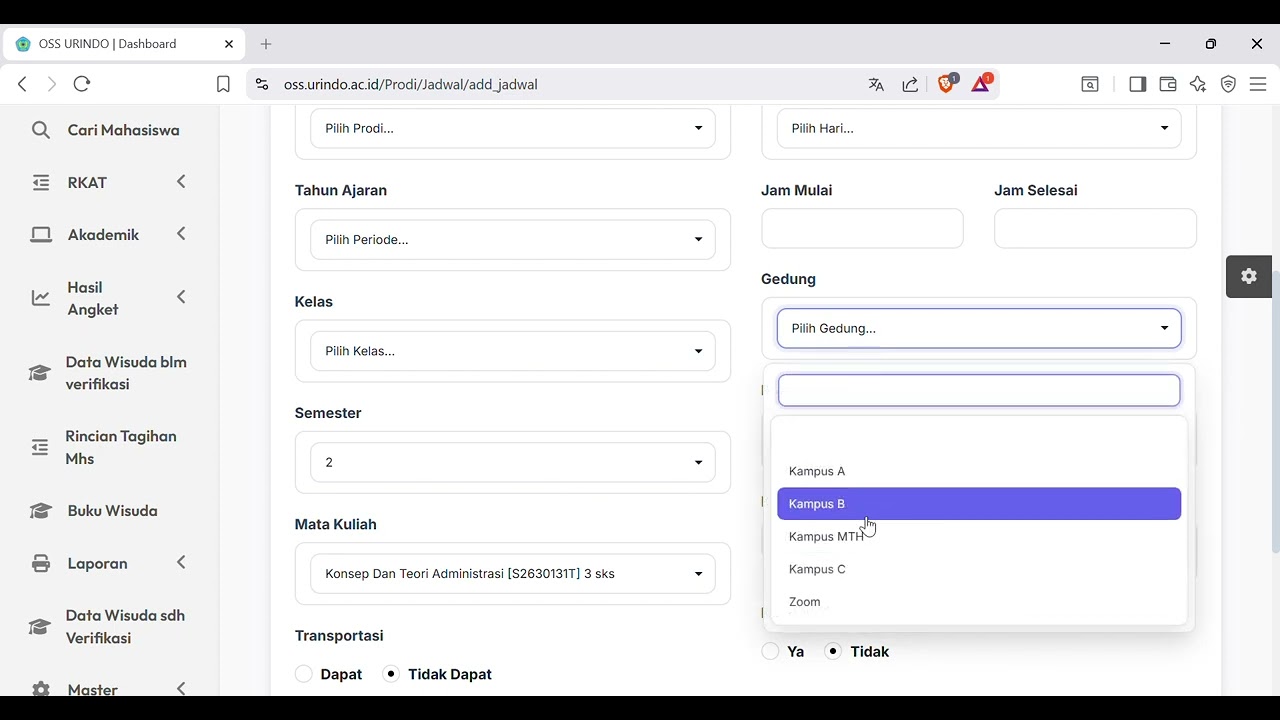The image size is (1280, 720).
Task: Open Data Wisuda blm verifikasi link
Action: (126, 373)
